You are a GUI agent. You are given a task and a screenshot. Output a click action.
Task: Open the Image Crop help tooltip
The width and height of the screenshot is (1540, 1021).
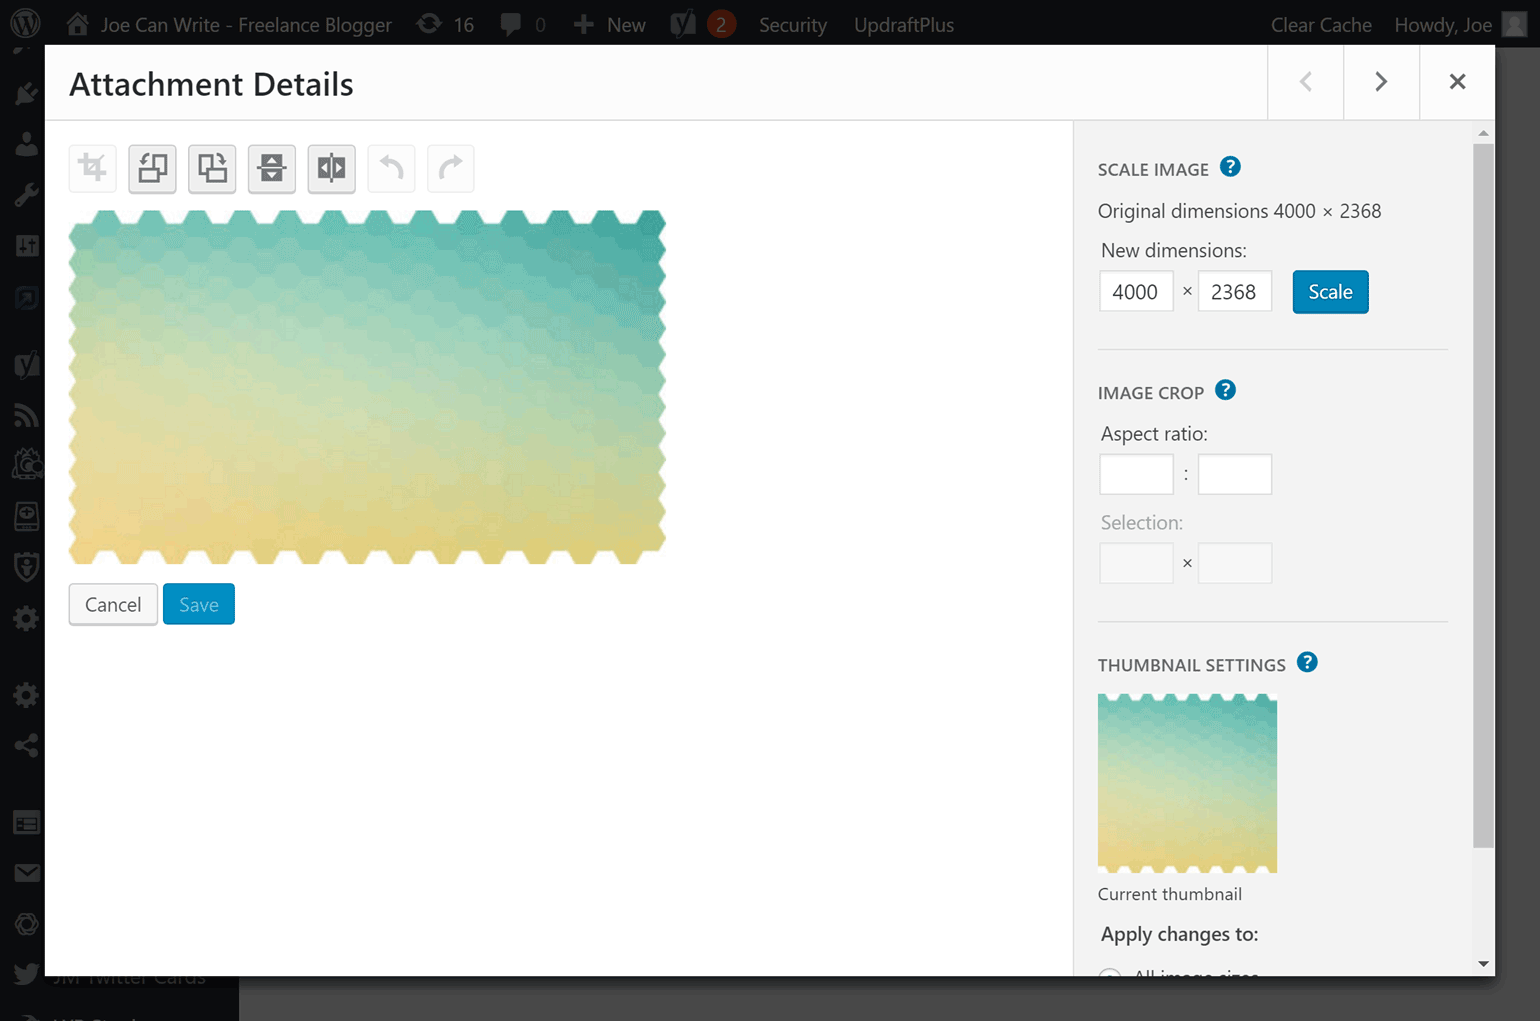coord(1225,391)
